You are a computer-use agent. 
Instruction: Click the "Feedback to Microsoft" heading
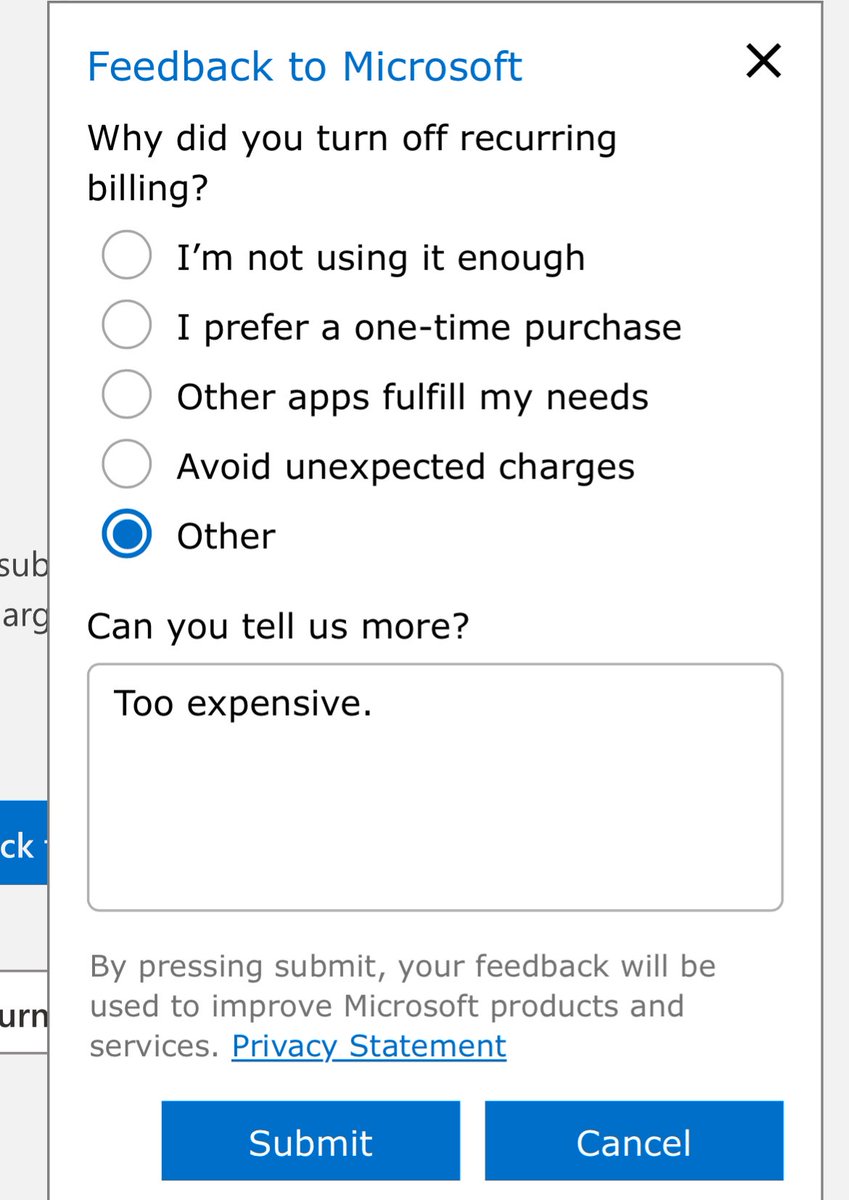pyautogui.click(x=305, y=67)
